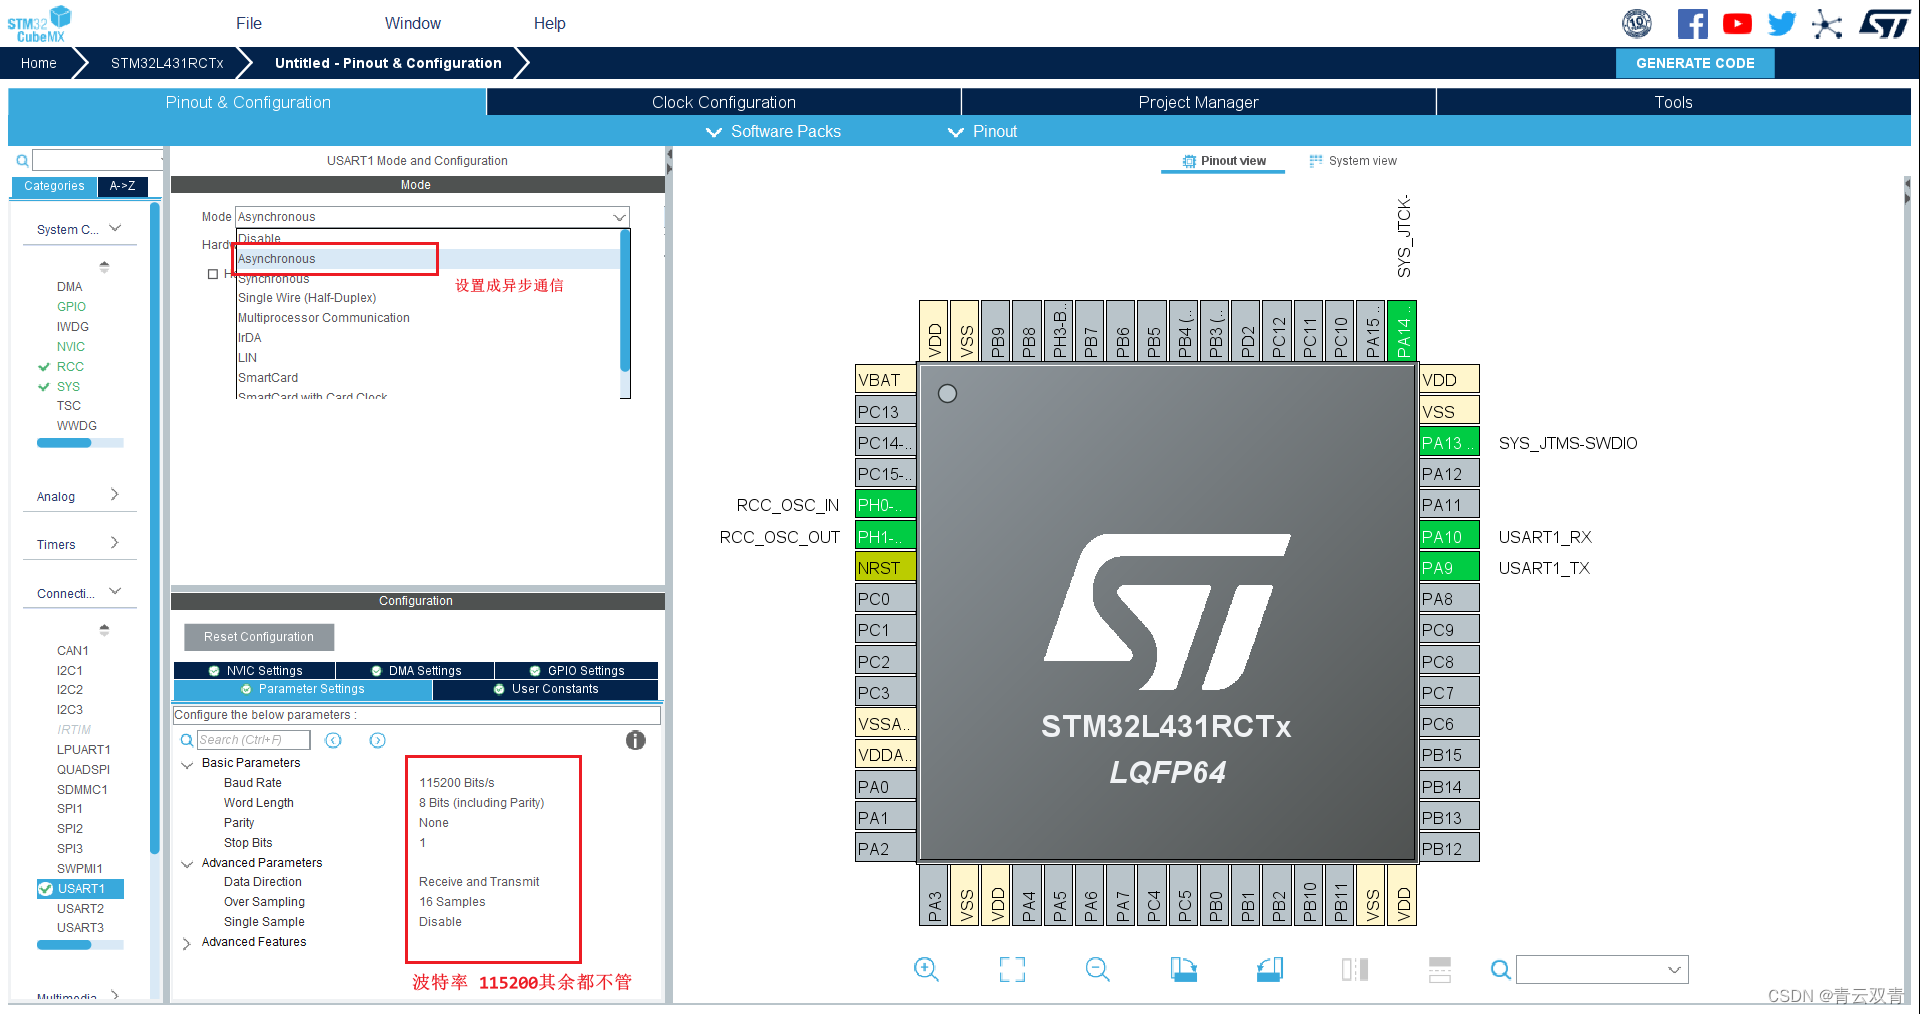Click the PA9 USART1_TX pin
Viewport: 1920px width, 1014px height.
point(1449,567)
